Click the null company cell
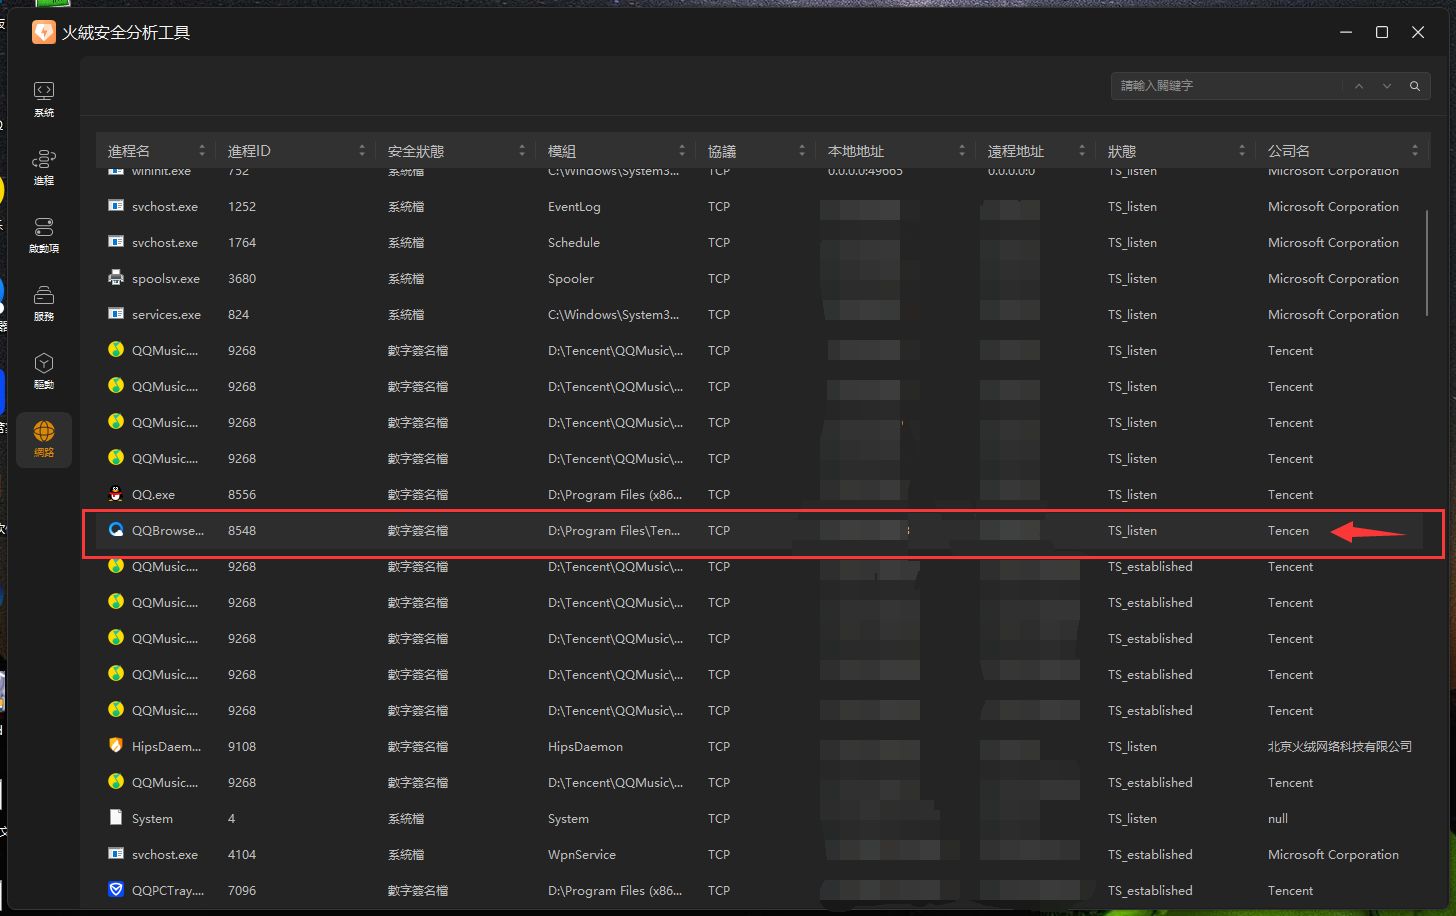 [1278, 819]
